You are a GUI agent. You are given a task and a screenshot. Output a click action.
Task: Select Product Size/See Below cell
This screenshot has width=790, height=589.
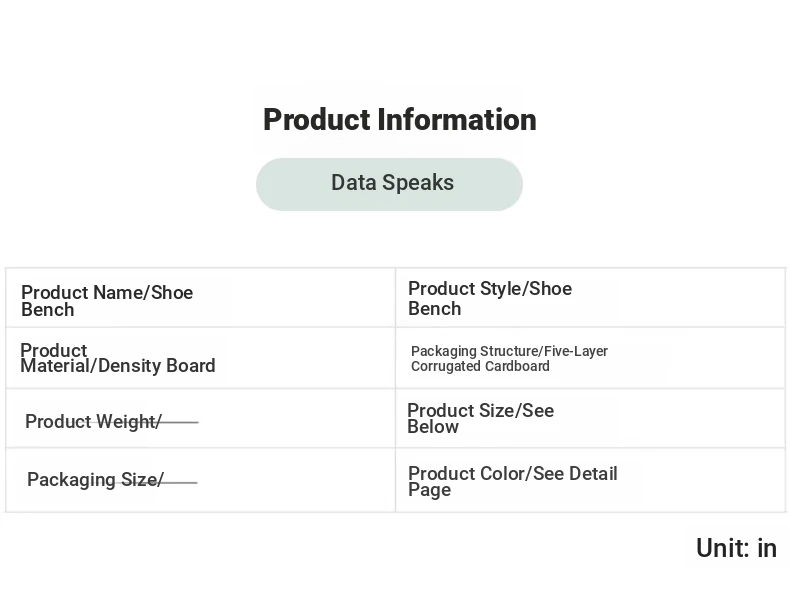coord(590,418)
